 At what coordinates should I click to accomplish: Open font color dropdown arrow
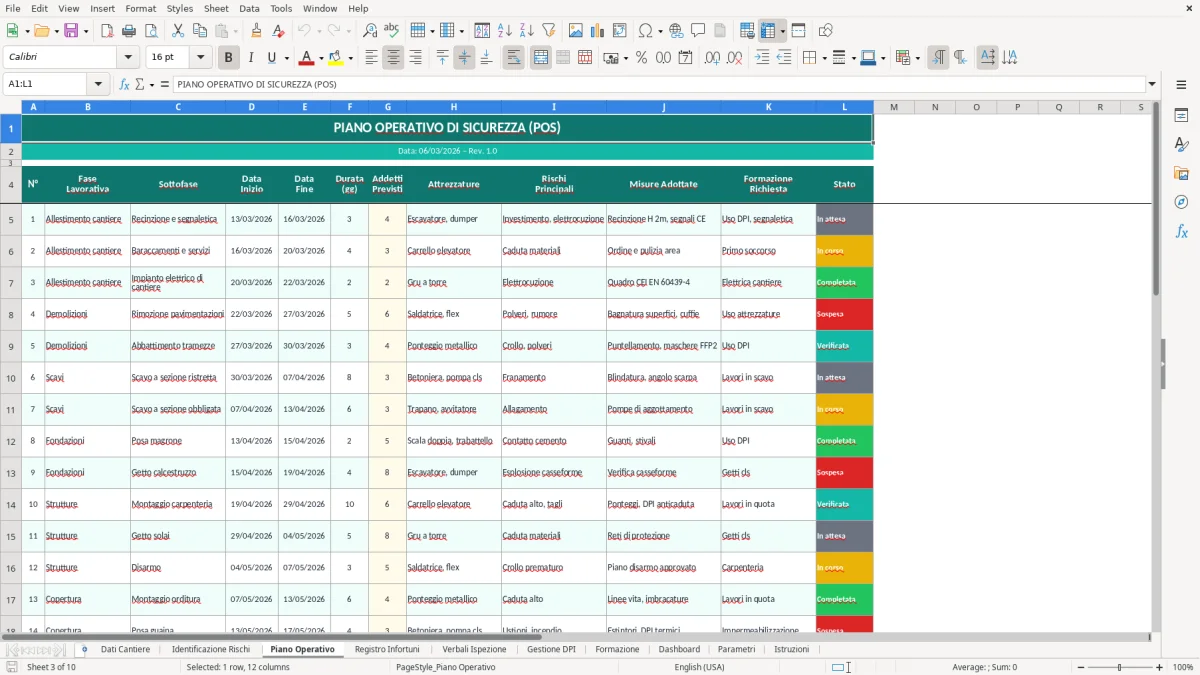point(322,58)
